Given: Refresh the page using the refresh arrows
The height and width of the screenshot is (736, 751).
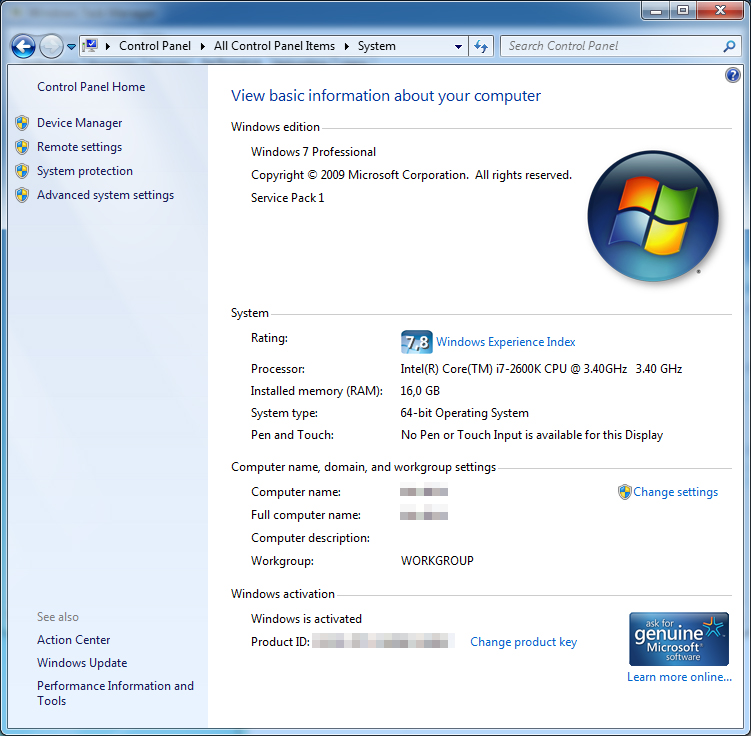Looking at the screenshot, I should click(481, 46).
